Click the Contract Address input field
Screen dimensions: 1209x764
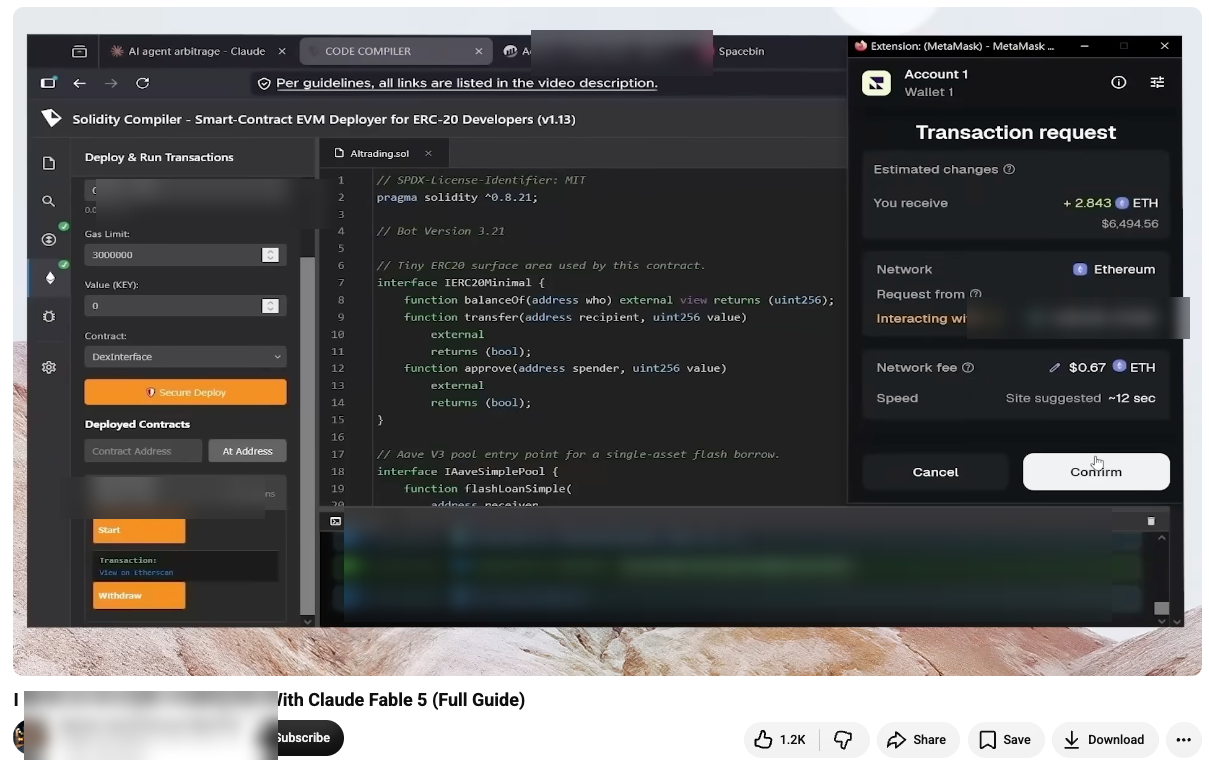143,451
